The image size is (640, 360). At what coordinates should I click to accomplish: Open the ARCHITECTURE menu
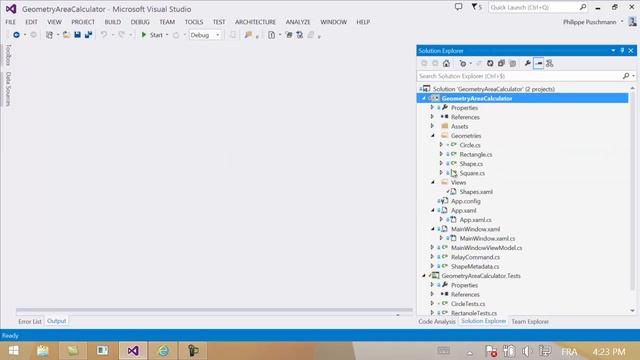tap(255, 22)
